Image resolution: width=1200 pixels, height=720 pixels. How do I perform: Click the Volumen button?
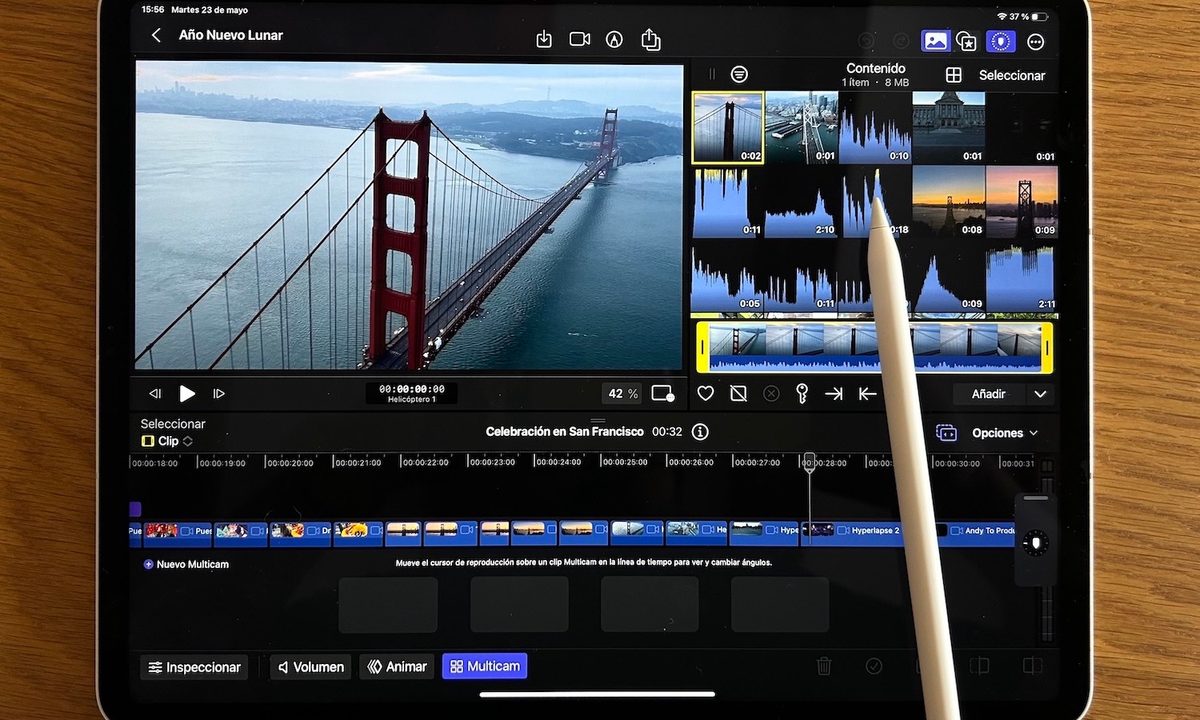point(310,666)
